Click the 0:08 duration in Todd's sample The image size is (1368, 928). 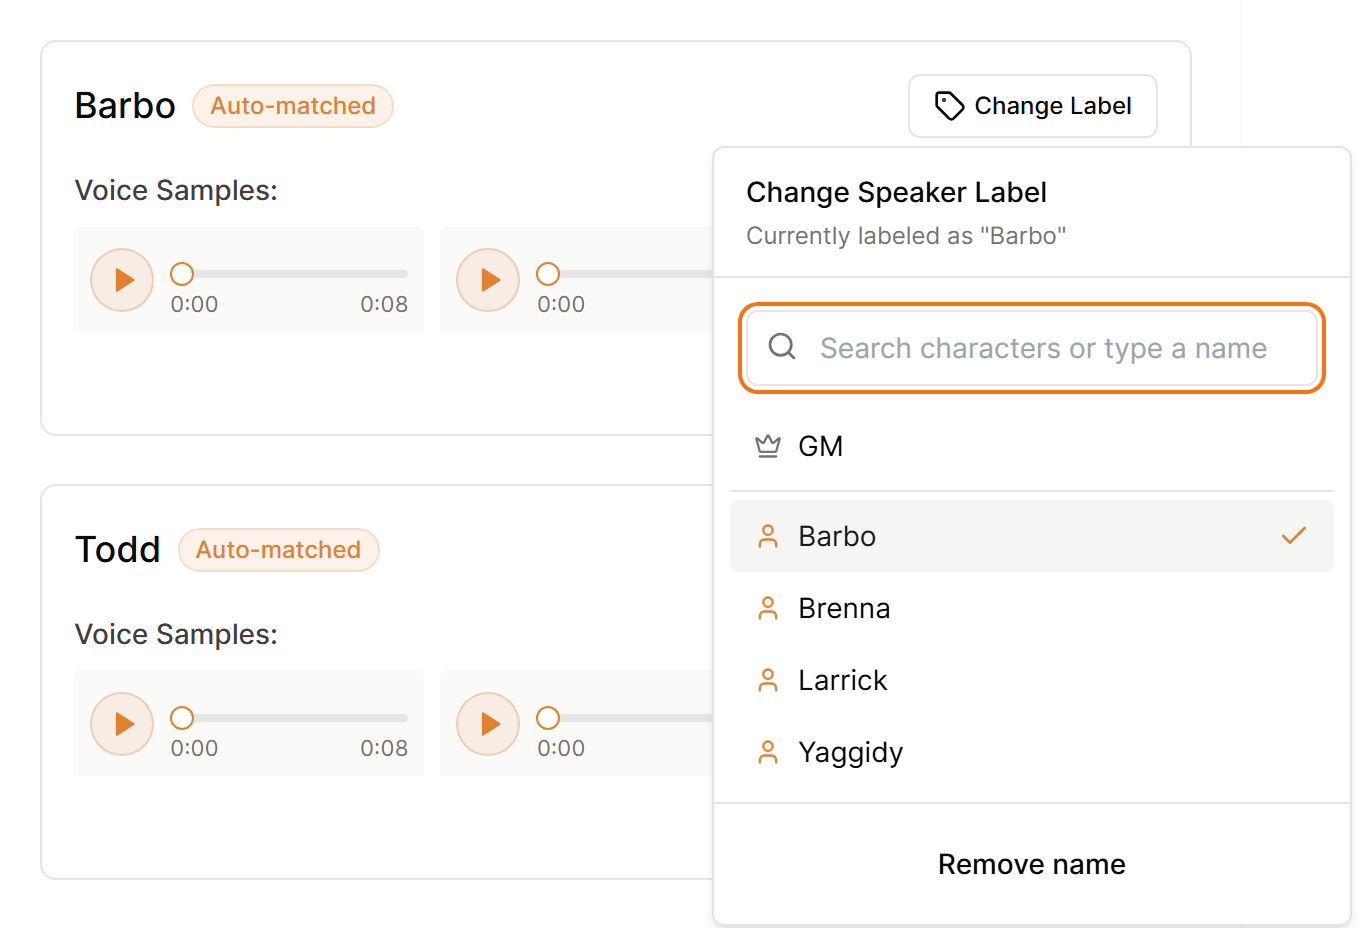click(384, 748)
